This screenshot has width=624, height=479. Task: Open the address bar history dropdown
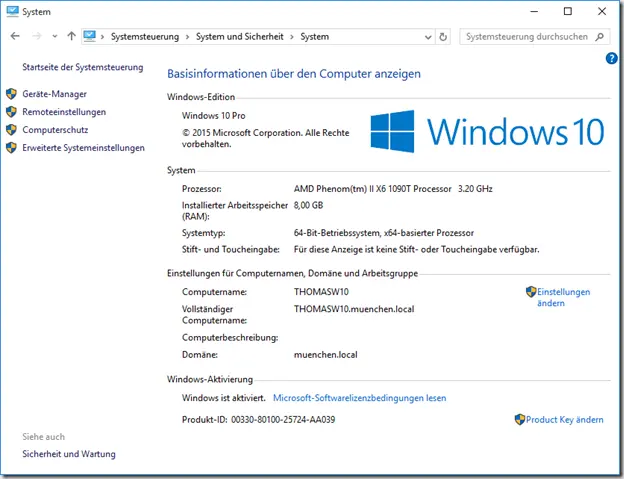pyautogui.click(x=428, y=37)
